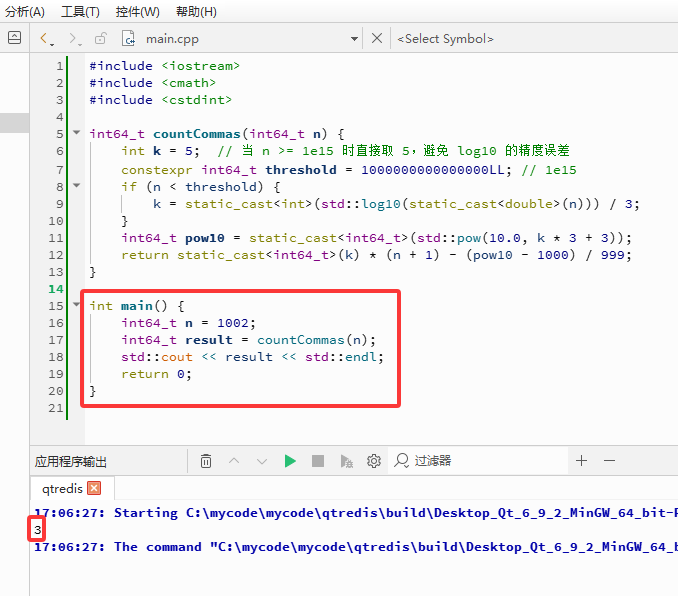Screen dimensions: 678x596
Task: Click the output filter search field
Action: [478, 461]
